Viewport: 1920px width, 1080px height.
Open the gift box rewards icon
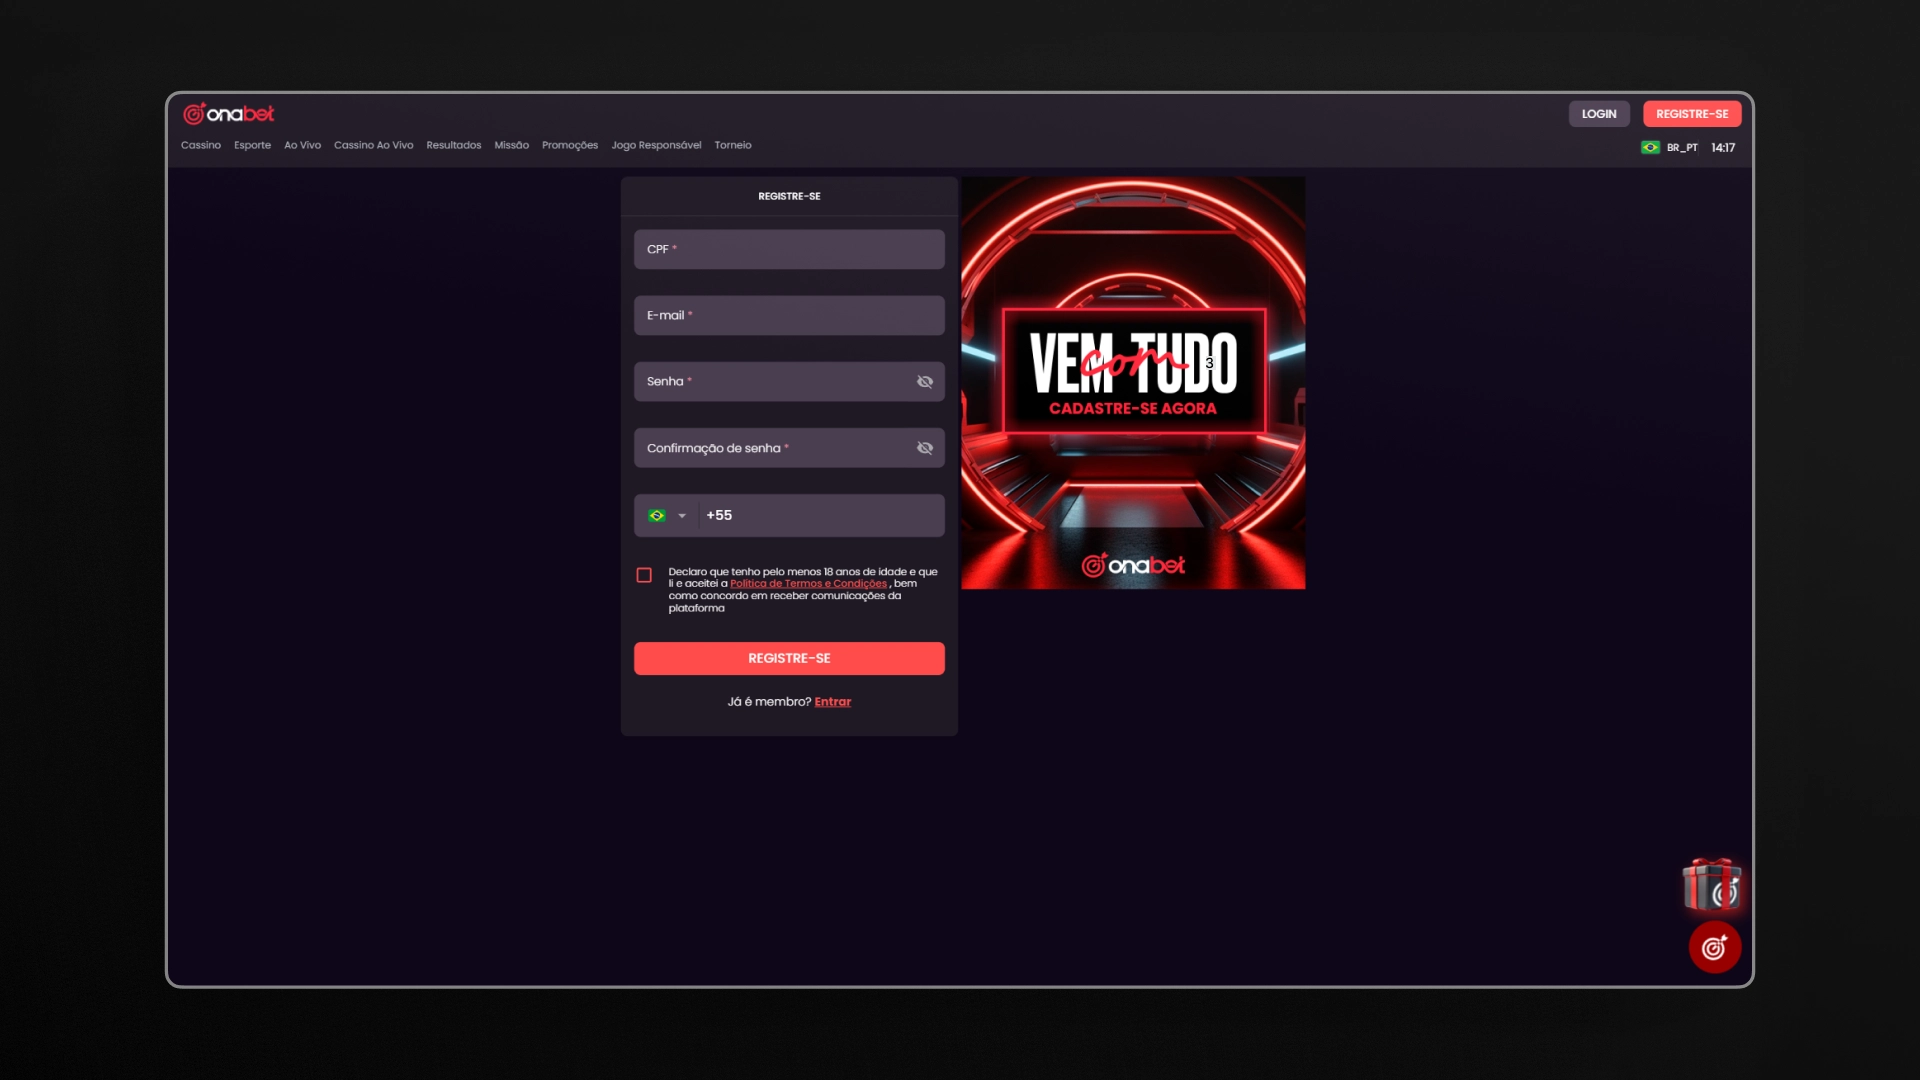pos(1712,885)
